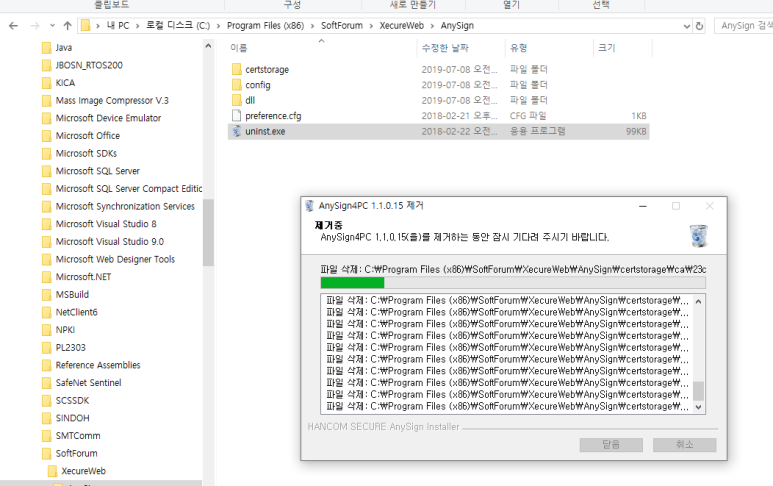This screenshot has width=773, height=486.
Task: Click the AnySign search box
Action: tap(744, 26)
